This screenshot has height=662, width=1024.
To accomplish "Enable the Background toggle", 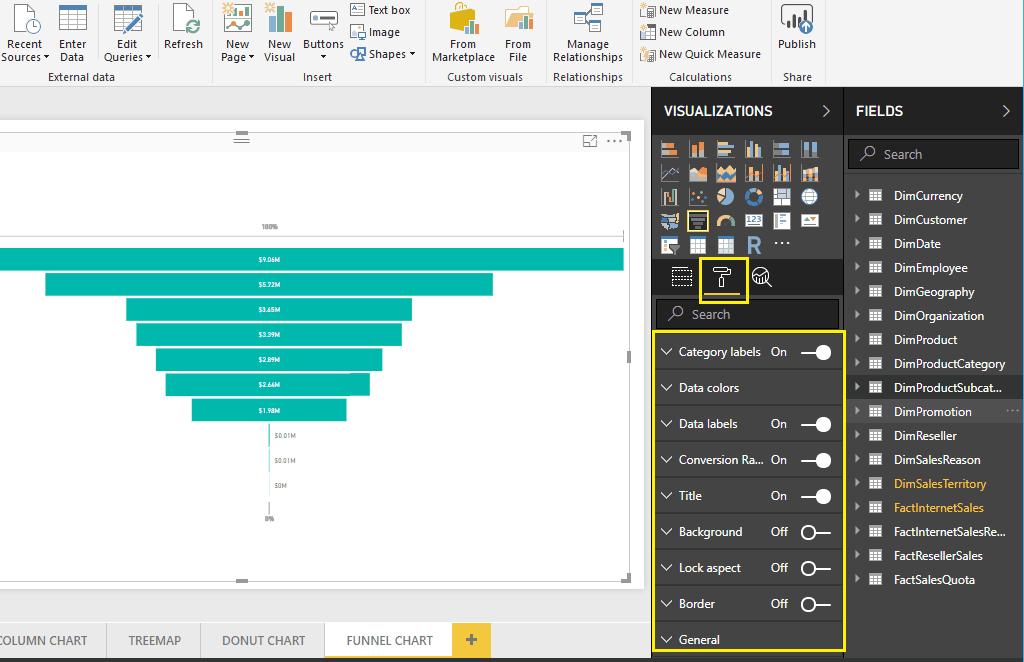I will point(816,532).
